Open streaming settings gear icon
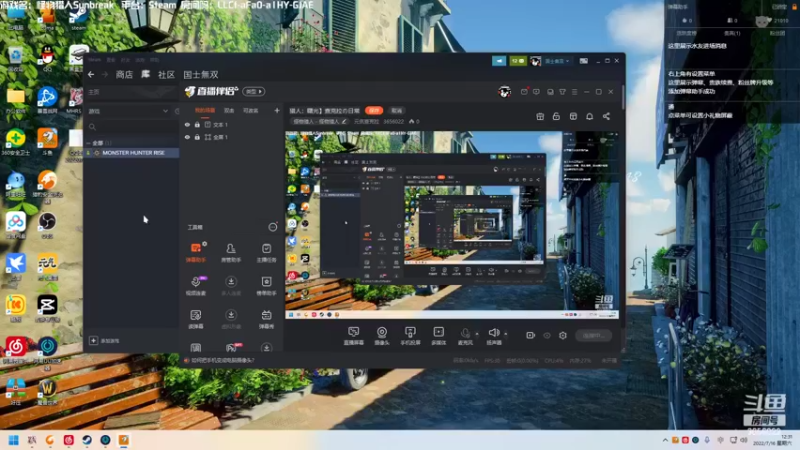This screenshot has width=800, height=450. point(563,335)
